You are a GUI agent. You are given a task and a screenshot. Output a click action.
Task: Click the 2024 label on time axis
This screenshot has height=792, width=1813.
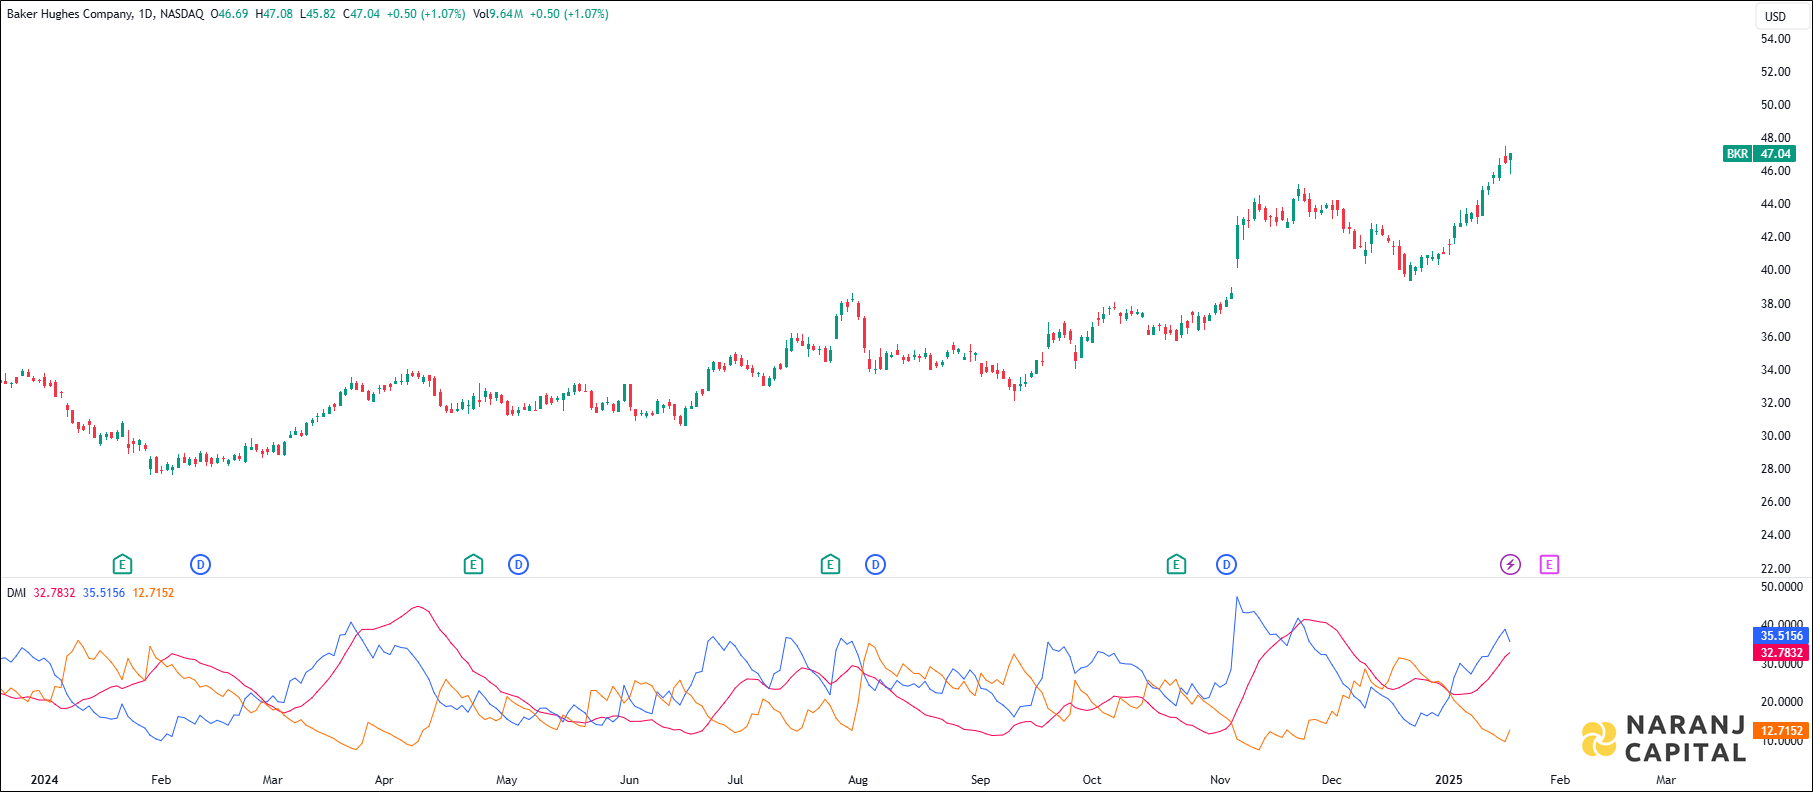click(x=44, y=780)
